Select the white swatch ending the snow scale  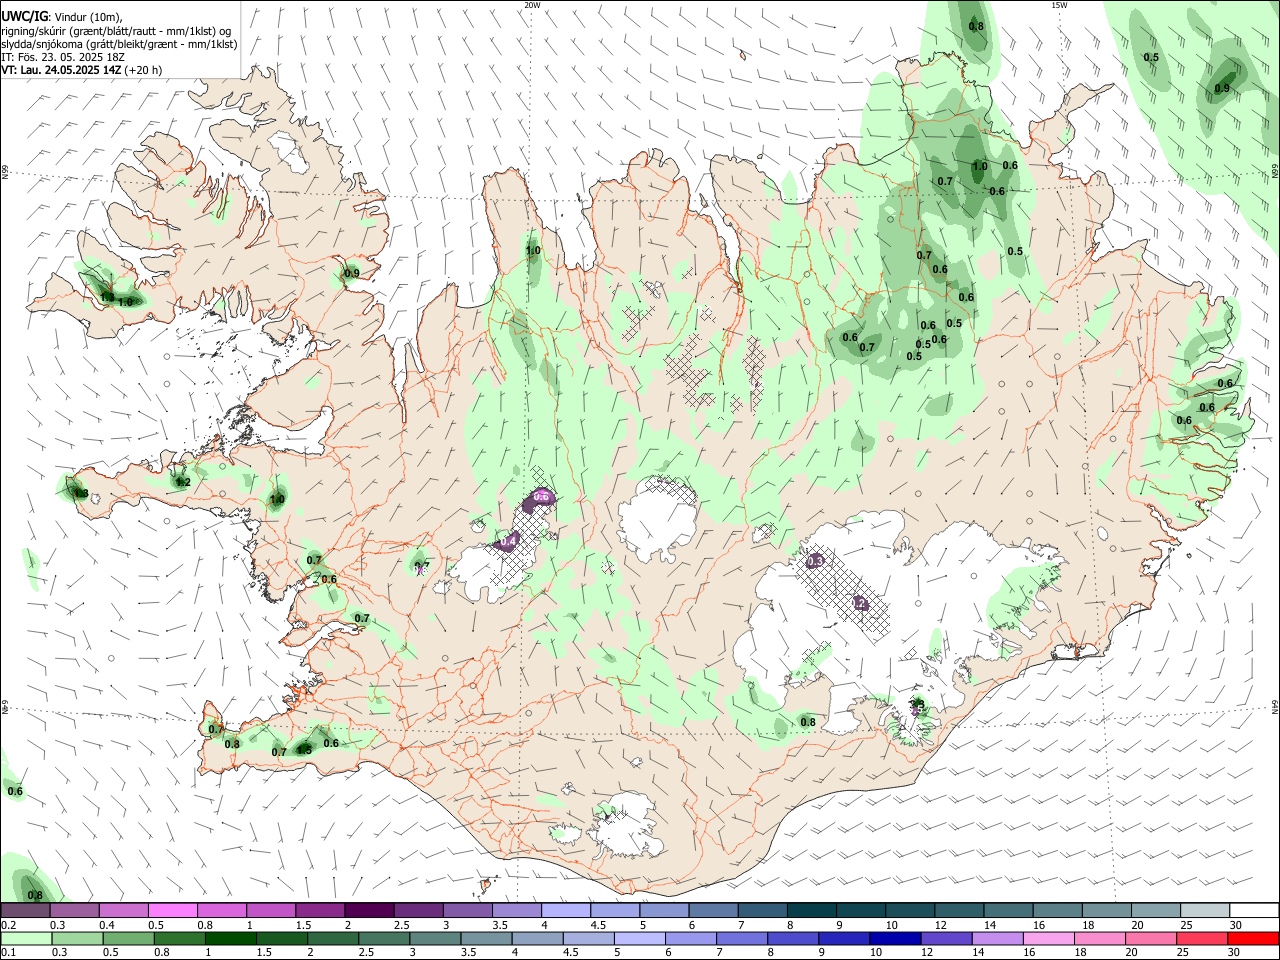click(1253, 911)
